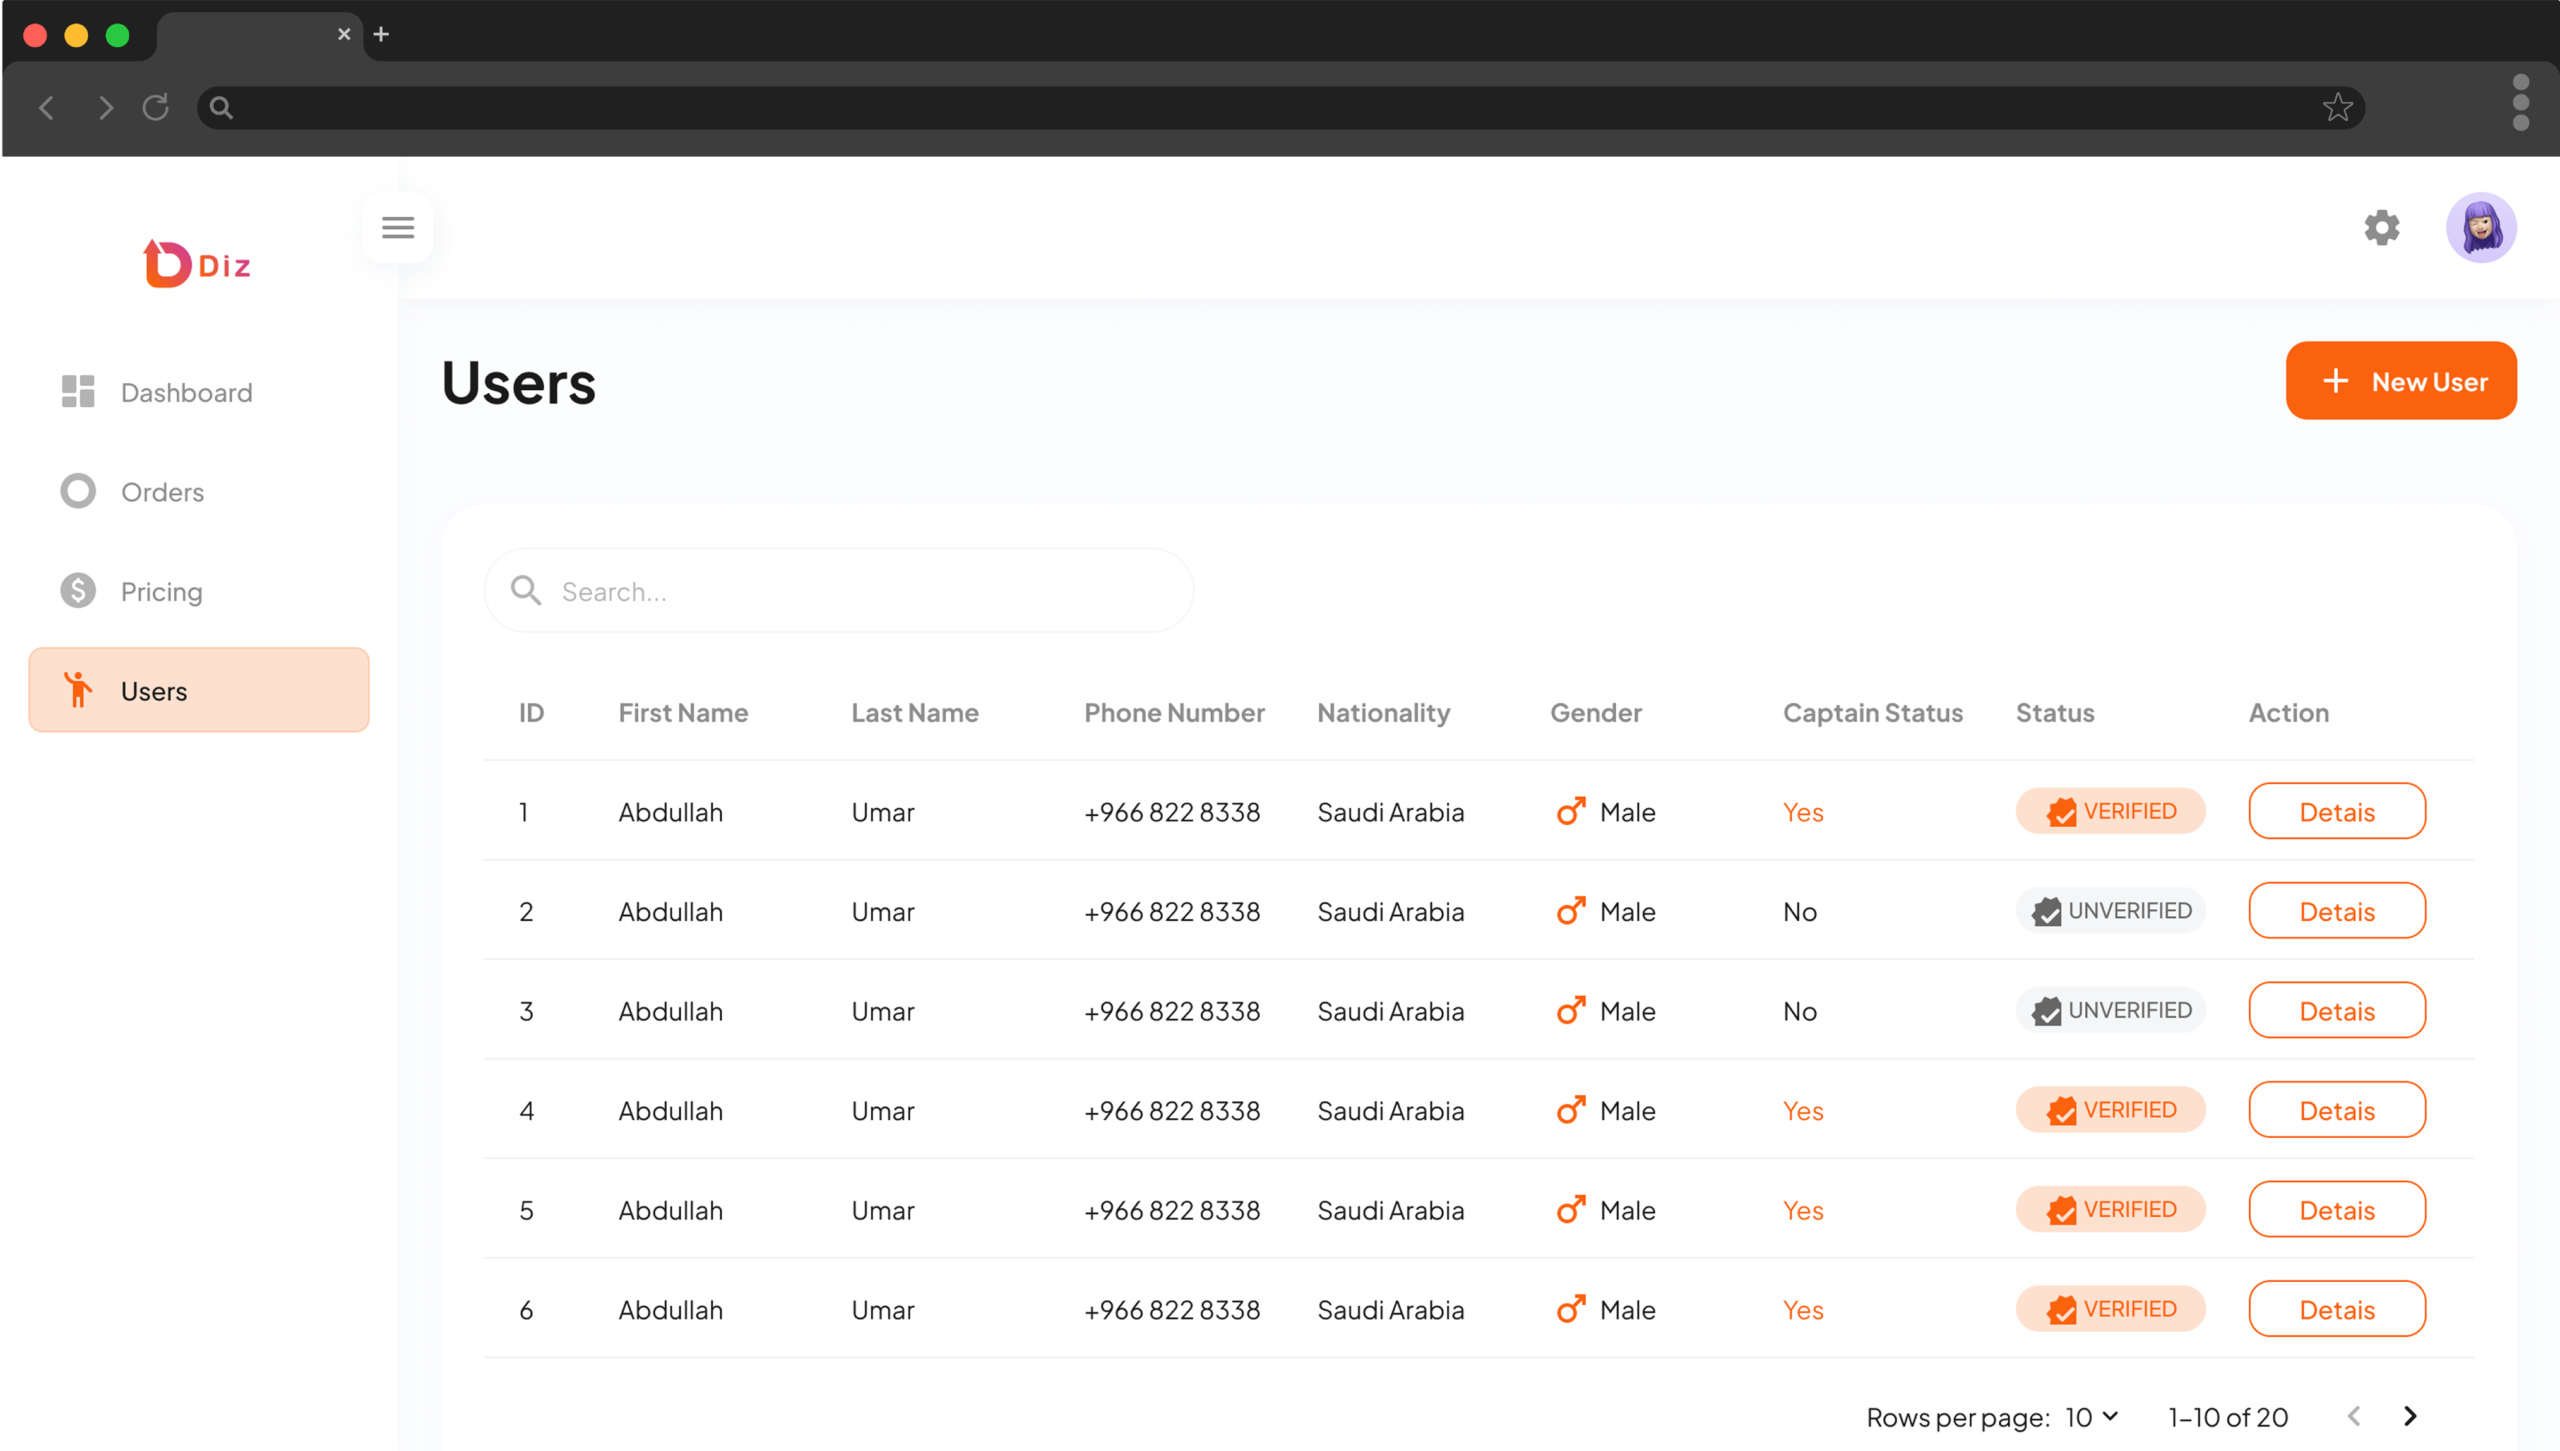Toggle the UNVERIFIED badge on row 2

[x=2110, y=911]
